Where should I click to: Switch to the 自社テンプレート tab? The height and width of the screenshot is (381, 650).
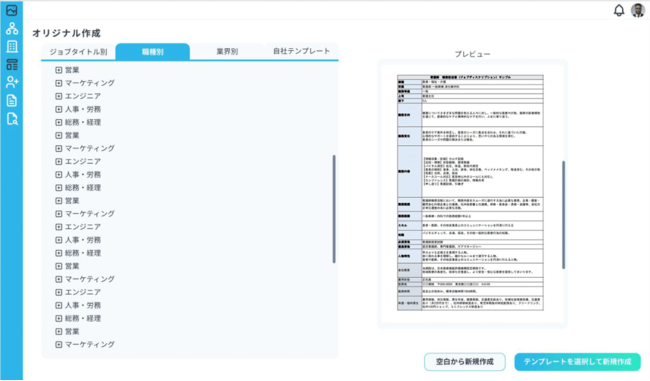tap(301, 51)
